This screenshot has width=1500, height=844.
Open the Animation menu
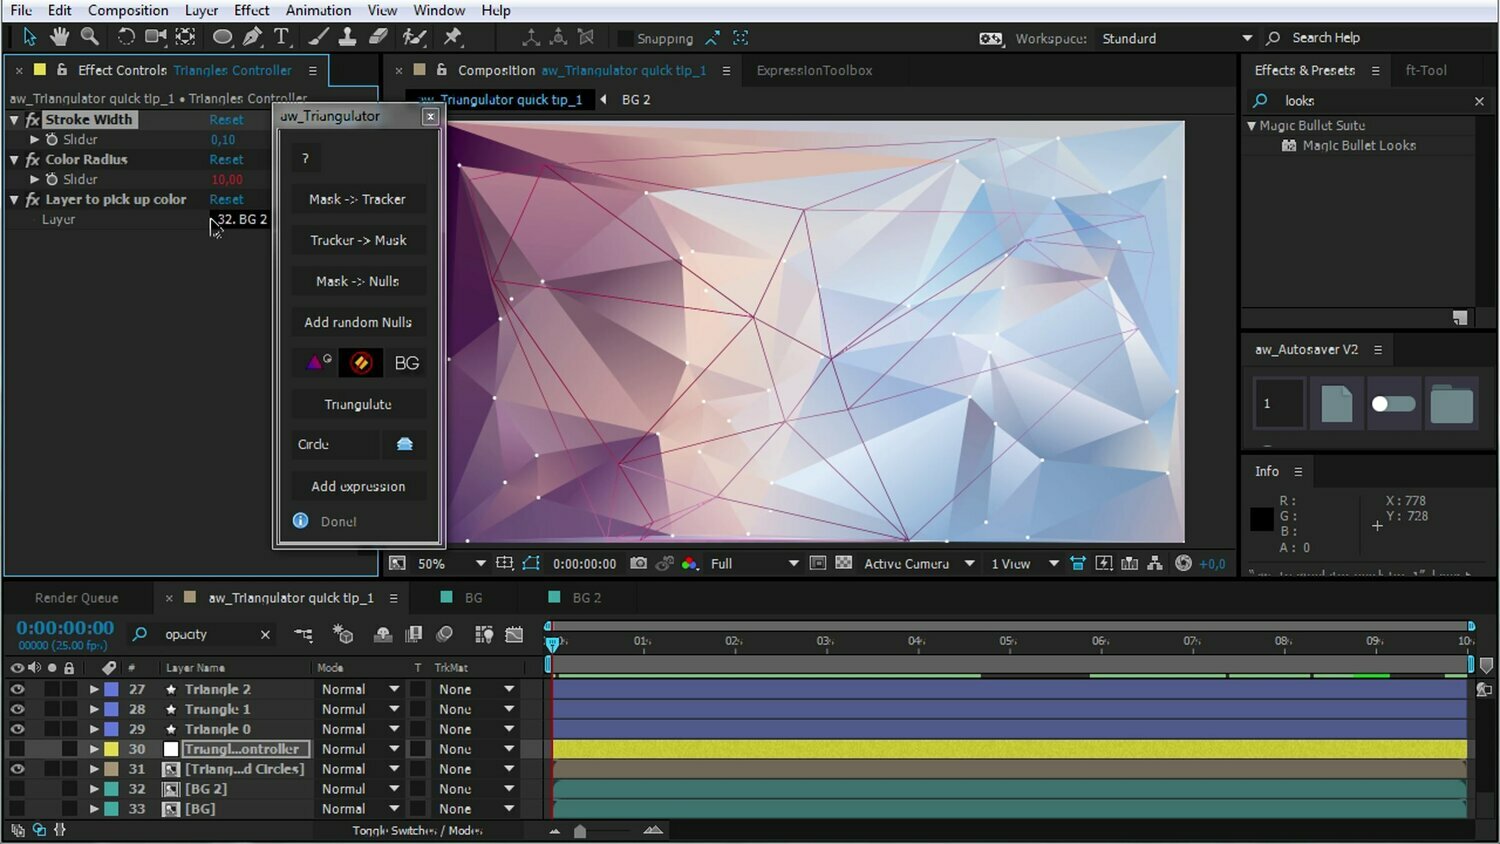[318, 10]
